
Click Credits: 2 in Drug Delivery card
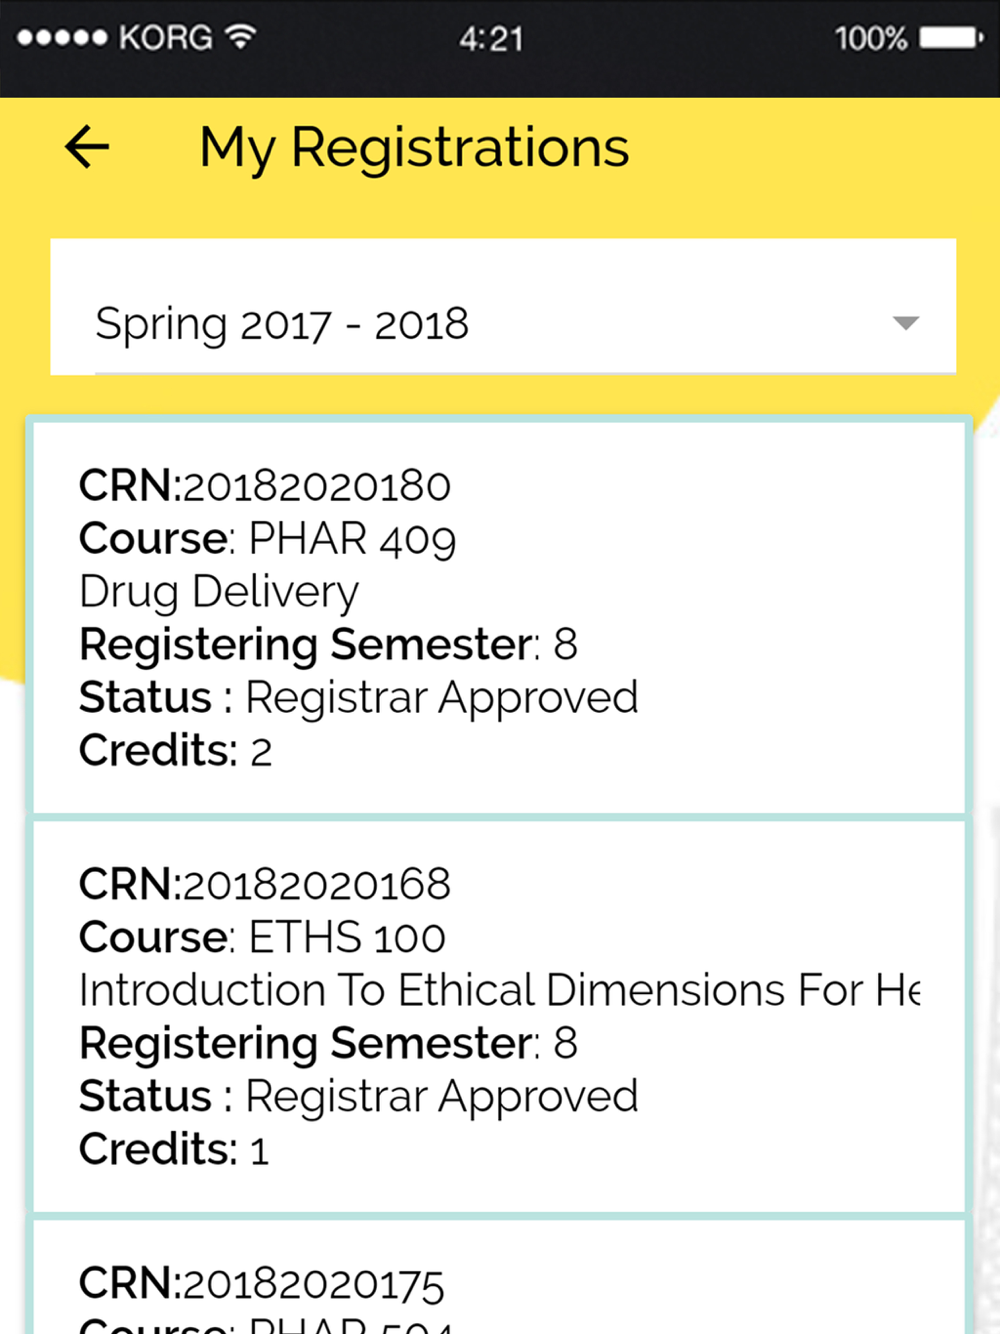click(x=176, y=750)
